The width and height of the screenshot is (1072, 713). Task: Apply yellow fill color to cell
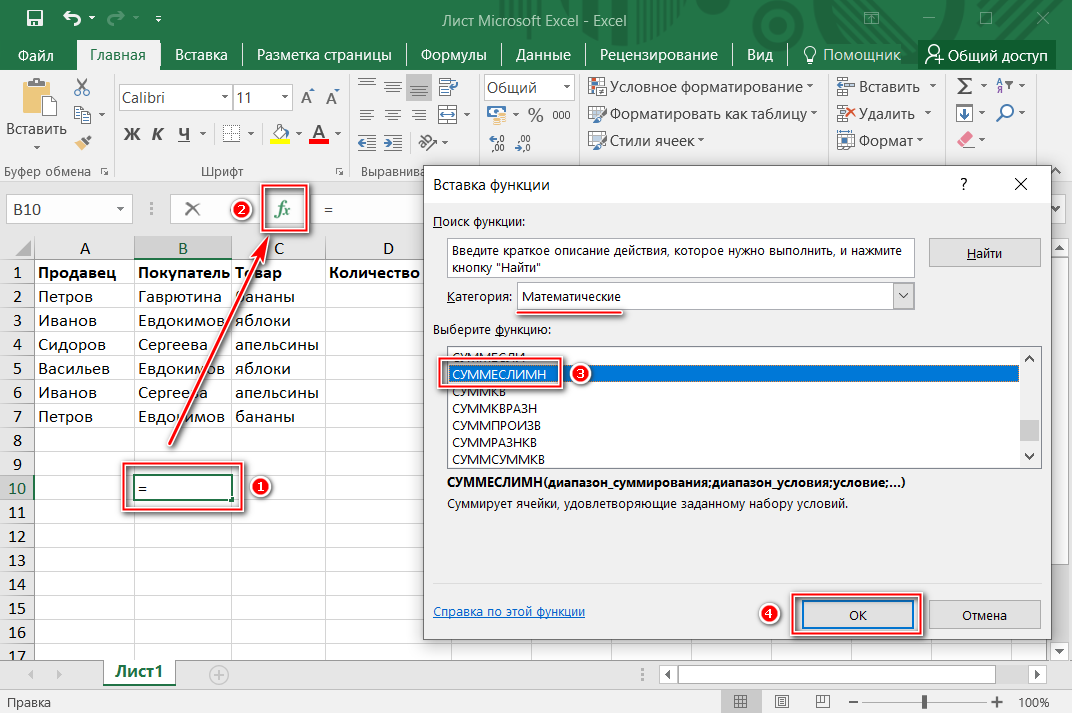click(x=280, y=133)
